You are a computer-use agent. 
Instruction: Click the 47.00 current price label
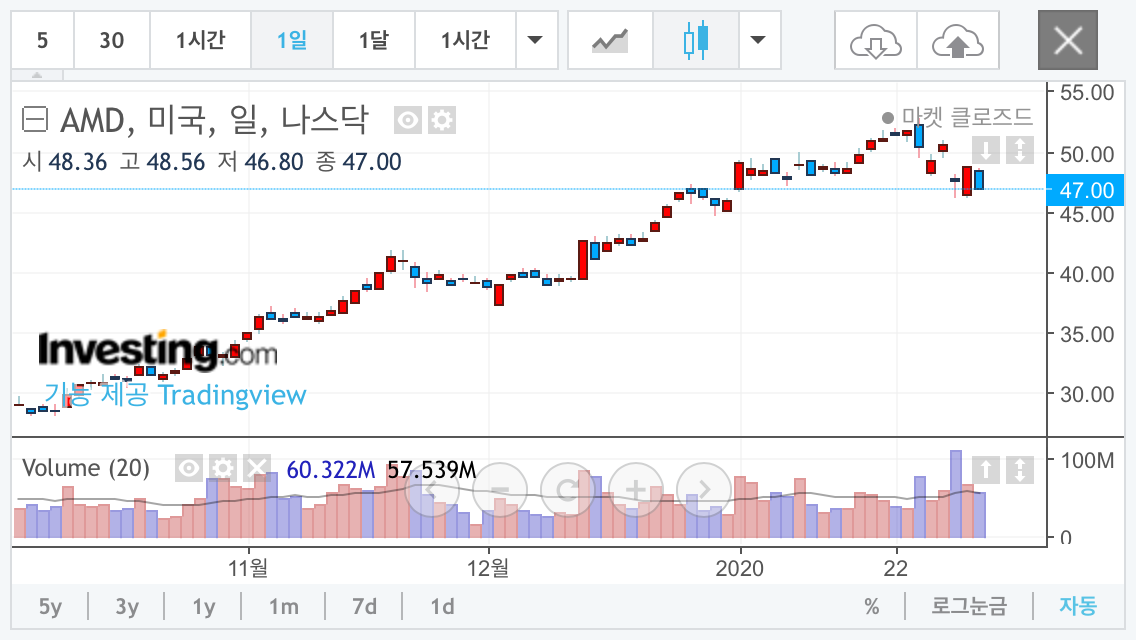pyautogui.click(x=1085, y=190)
